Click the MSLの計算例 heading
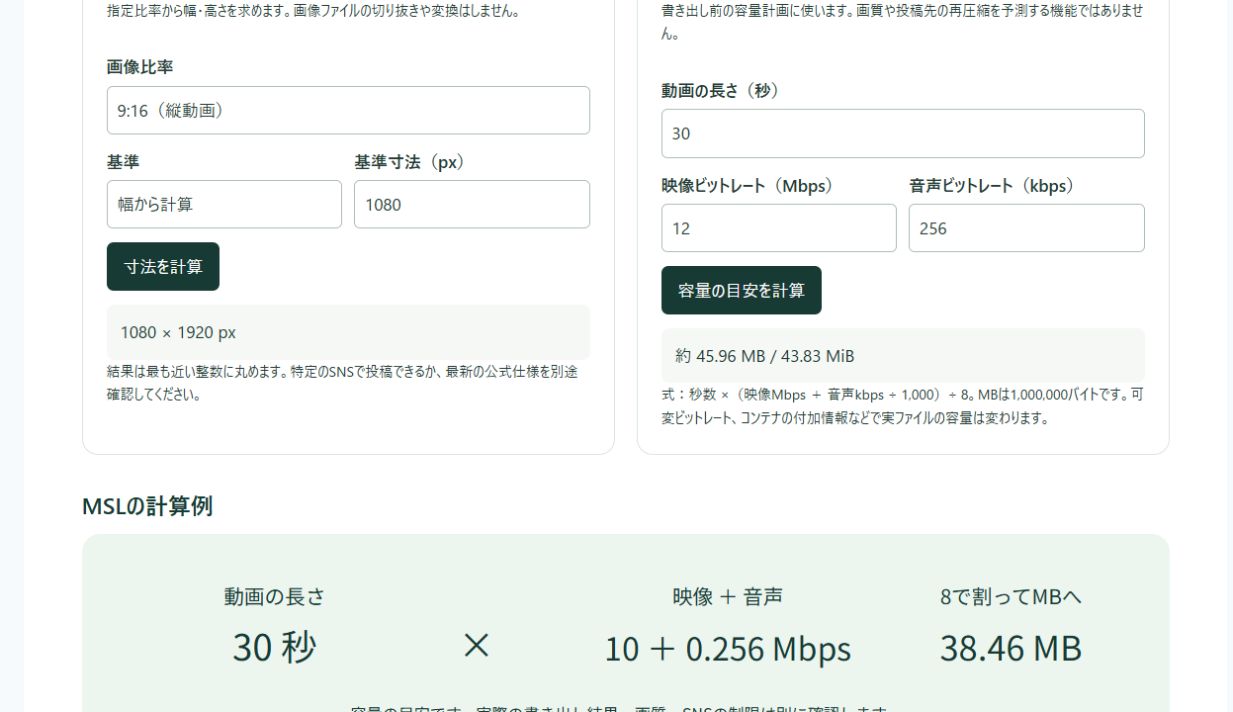The image size is (1233, 712). click(x=147, y=506)
